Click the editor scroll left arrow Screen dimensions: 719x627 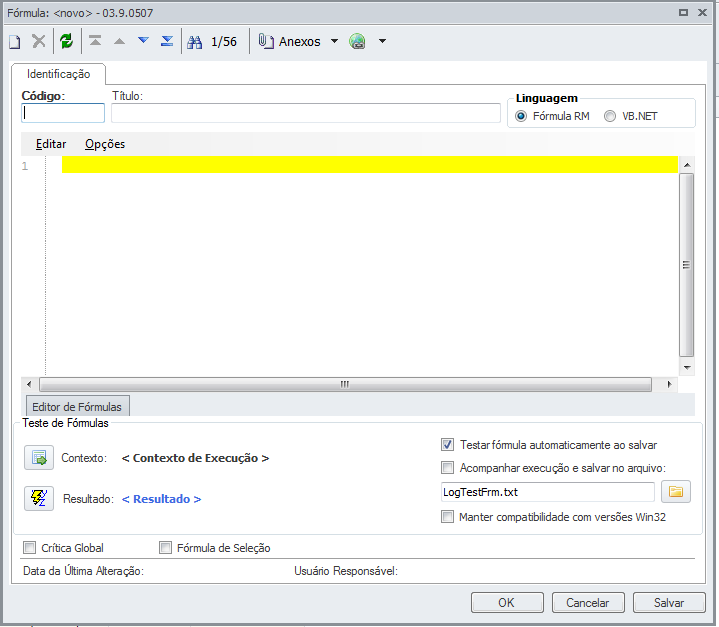pos(29,384)
